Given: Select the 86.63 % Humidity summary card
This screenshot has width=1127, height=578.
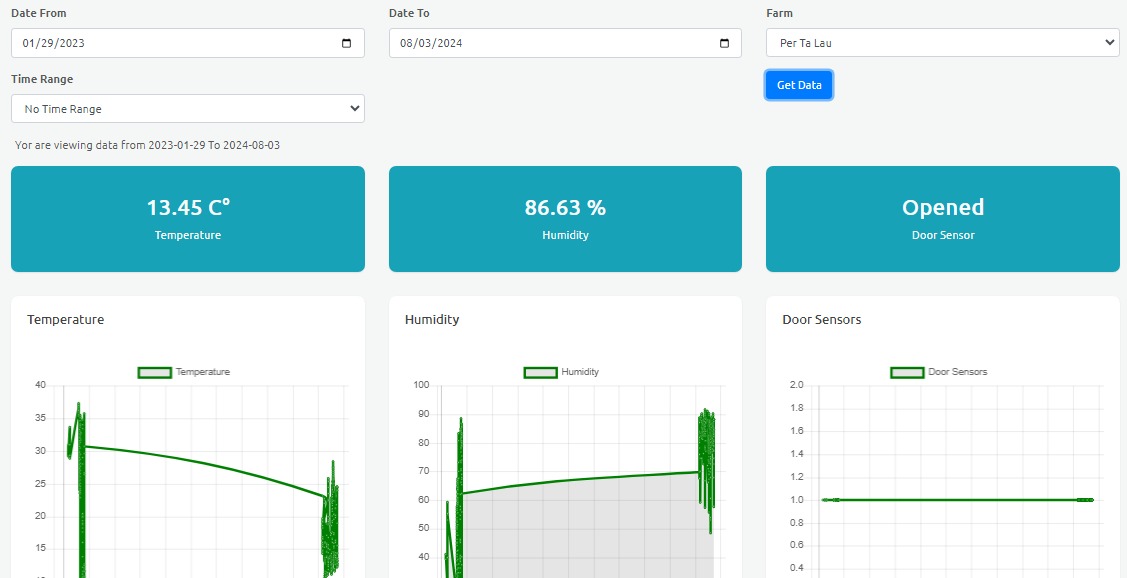Looking at the screenshot, I should pos(565,219).
